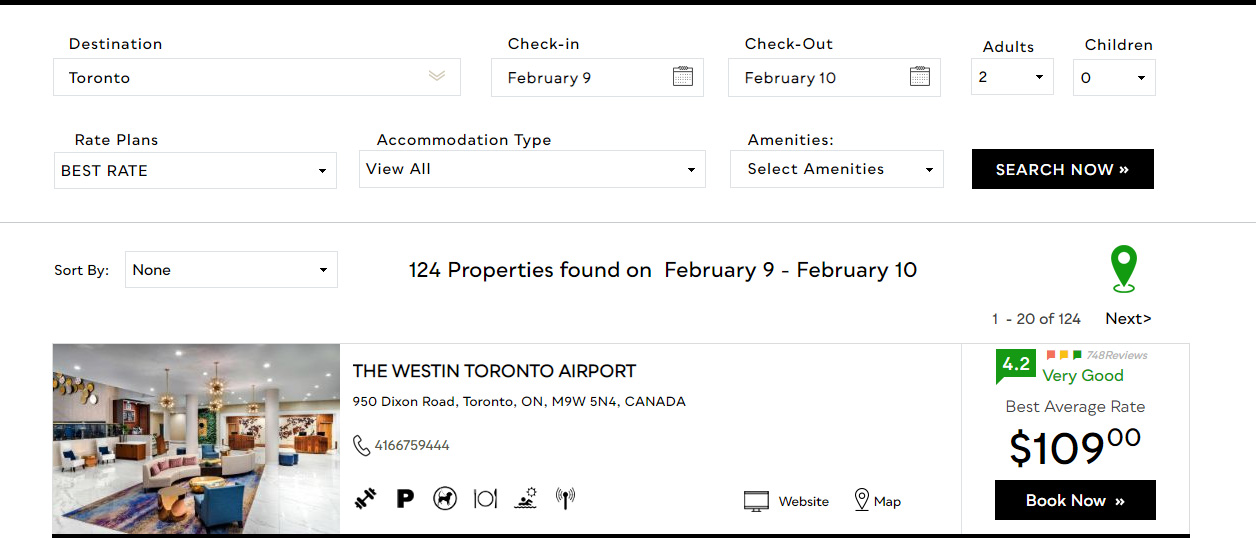Viewport: 1256px width, 538px height.
Task: Click the green map pin icon
Action: click(1124, 270)
